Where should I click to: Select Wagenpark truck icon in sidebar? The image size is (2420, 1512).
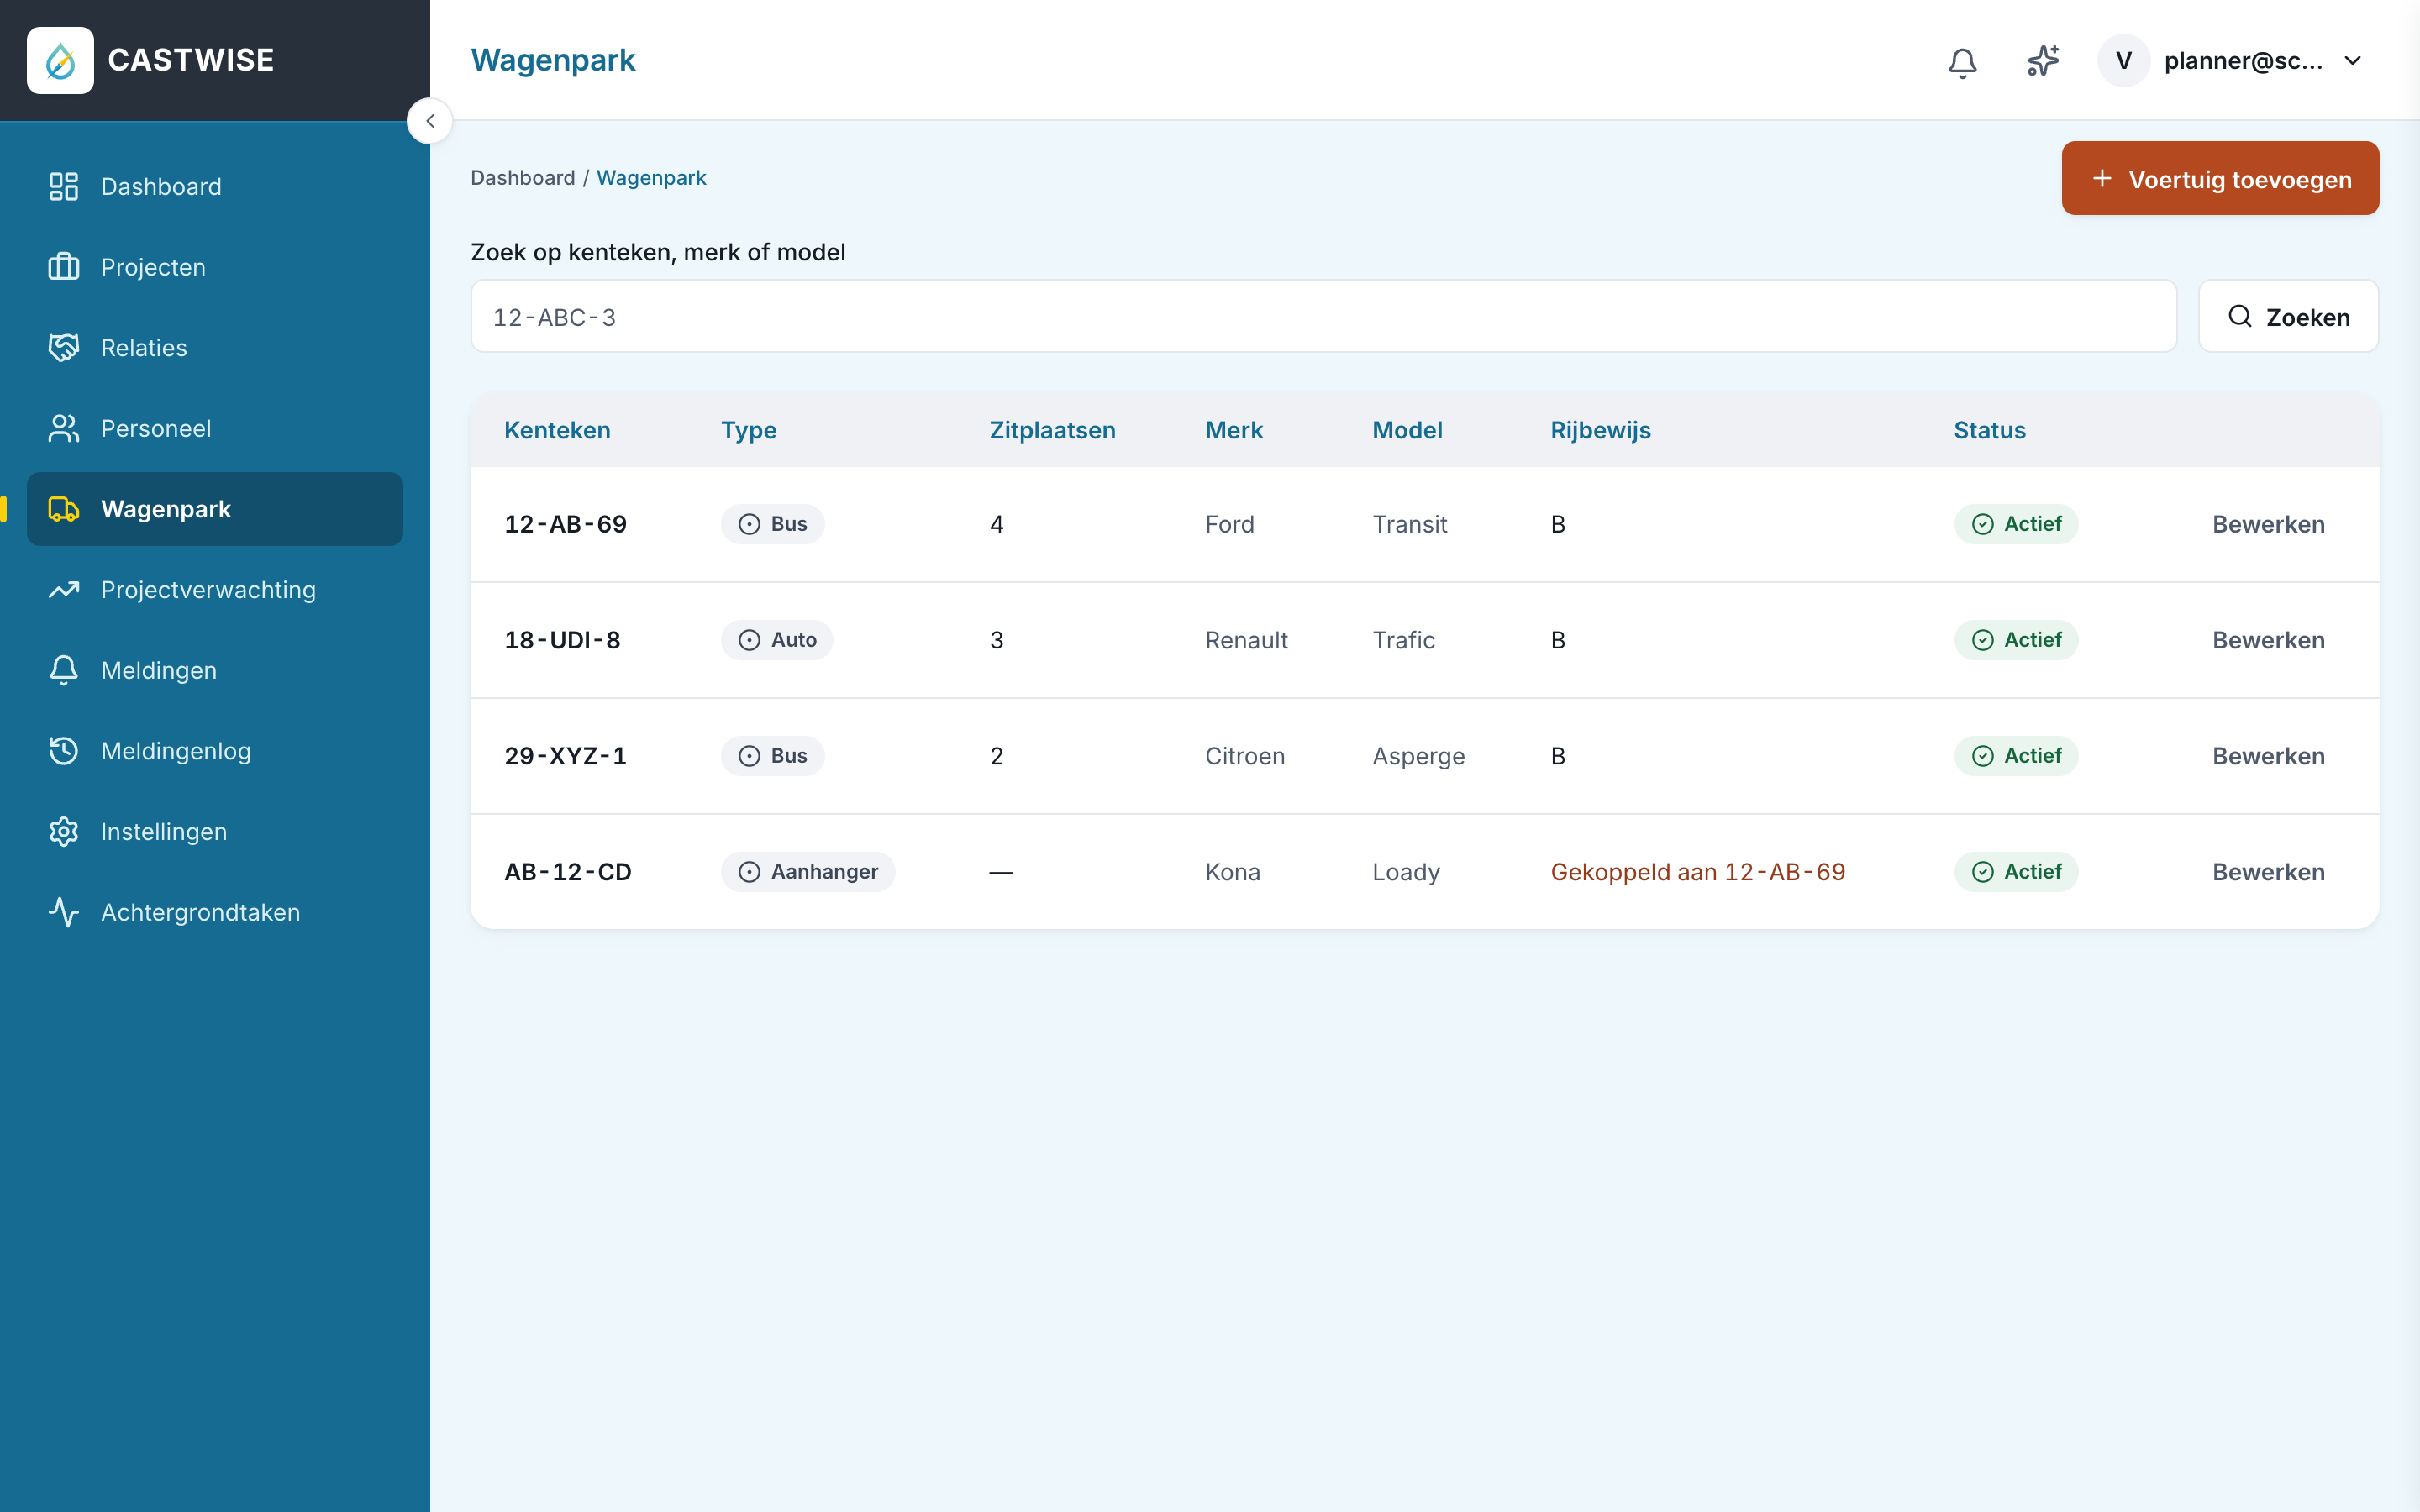click(x=64, y=509)
